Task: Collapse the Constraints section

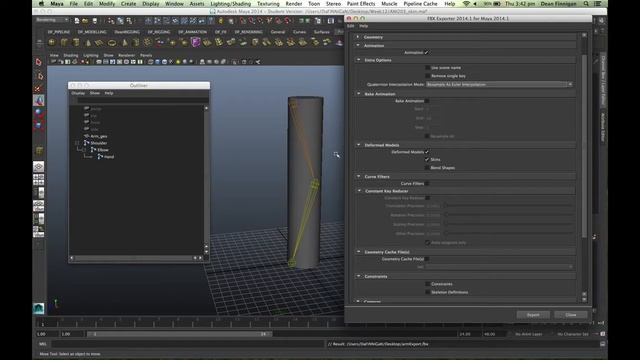Action: [358, 276]
